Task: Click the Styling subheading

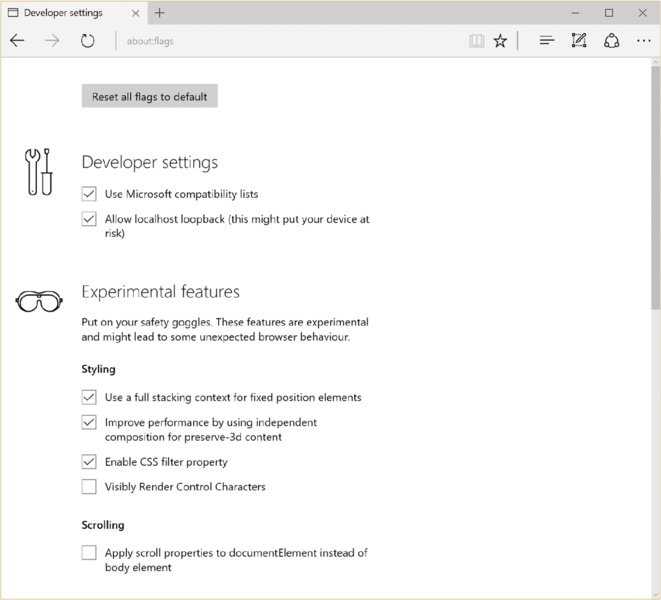Action: (x=98, y=369)
